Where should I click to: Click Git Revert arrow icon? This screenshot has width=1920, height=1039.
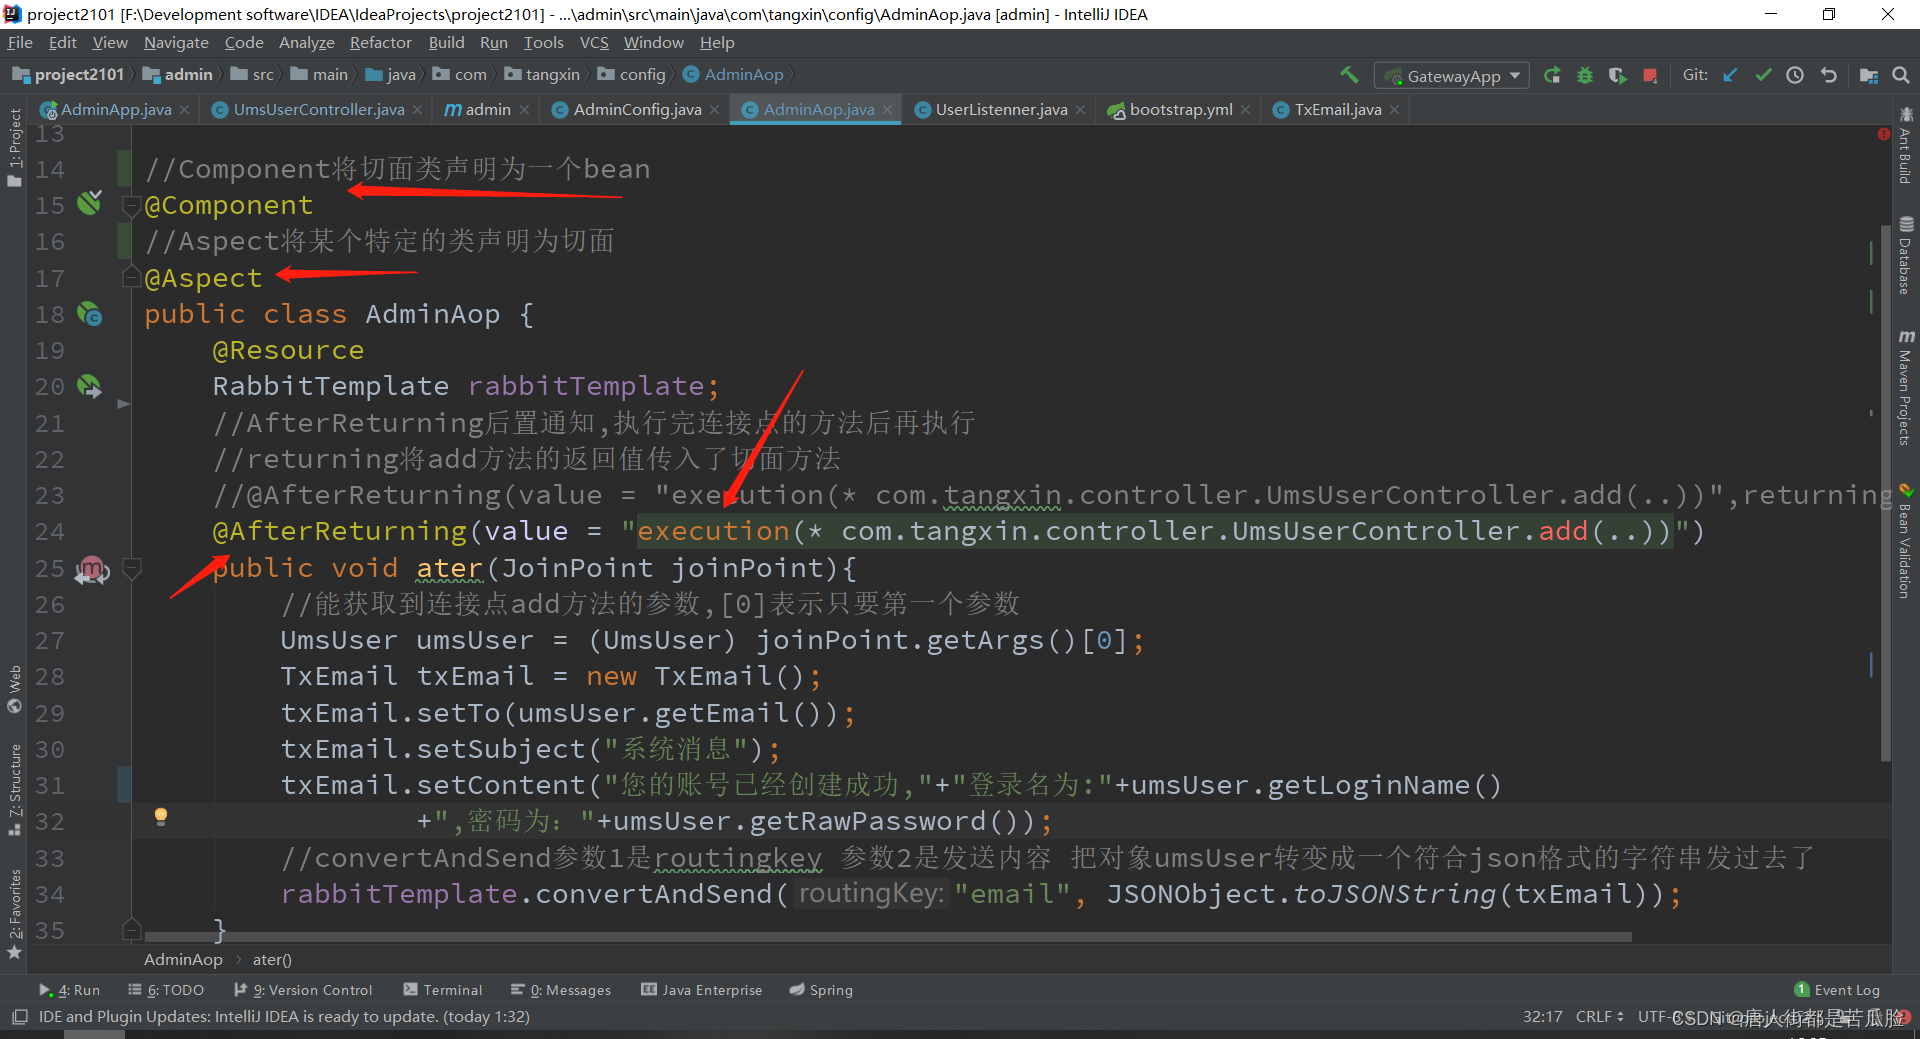click(x=1829, y=75)
